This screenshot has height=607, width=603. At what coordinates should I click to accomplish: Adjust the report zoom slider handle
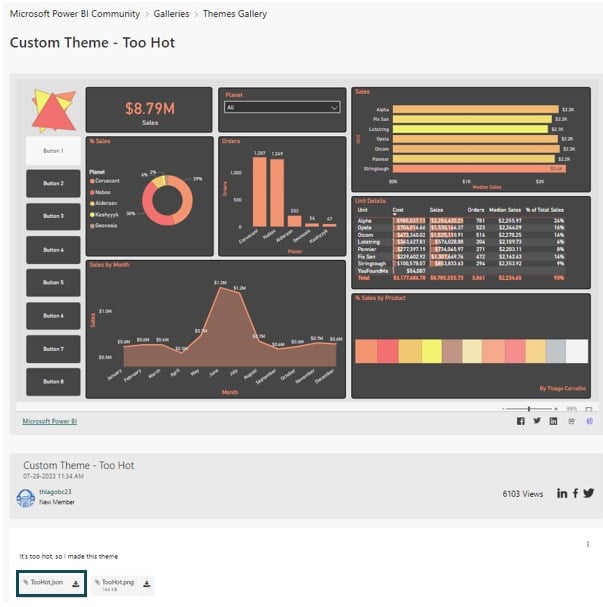(x=529, y=409)
